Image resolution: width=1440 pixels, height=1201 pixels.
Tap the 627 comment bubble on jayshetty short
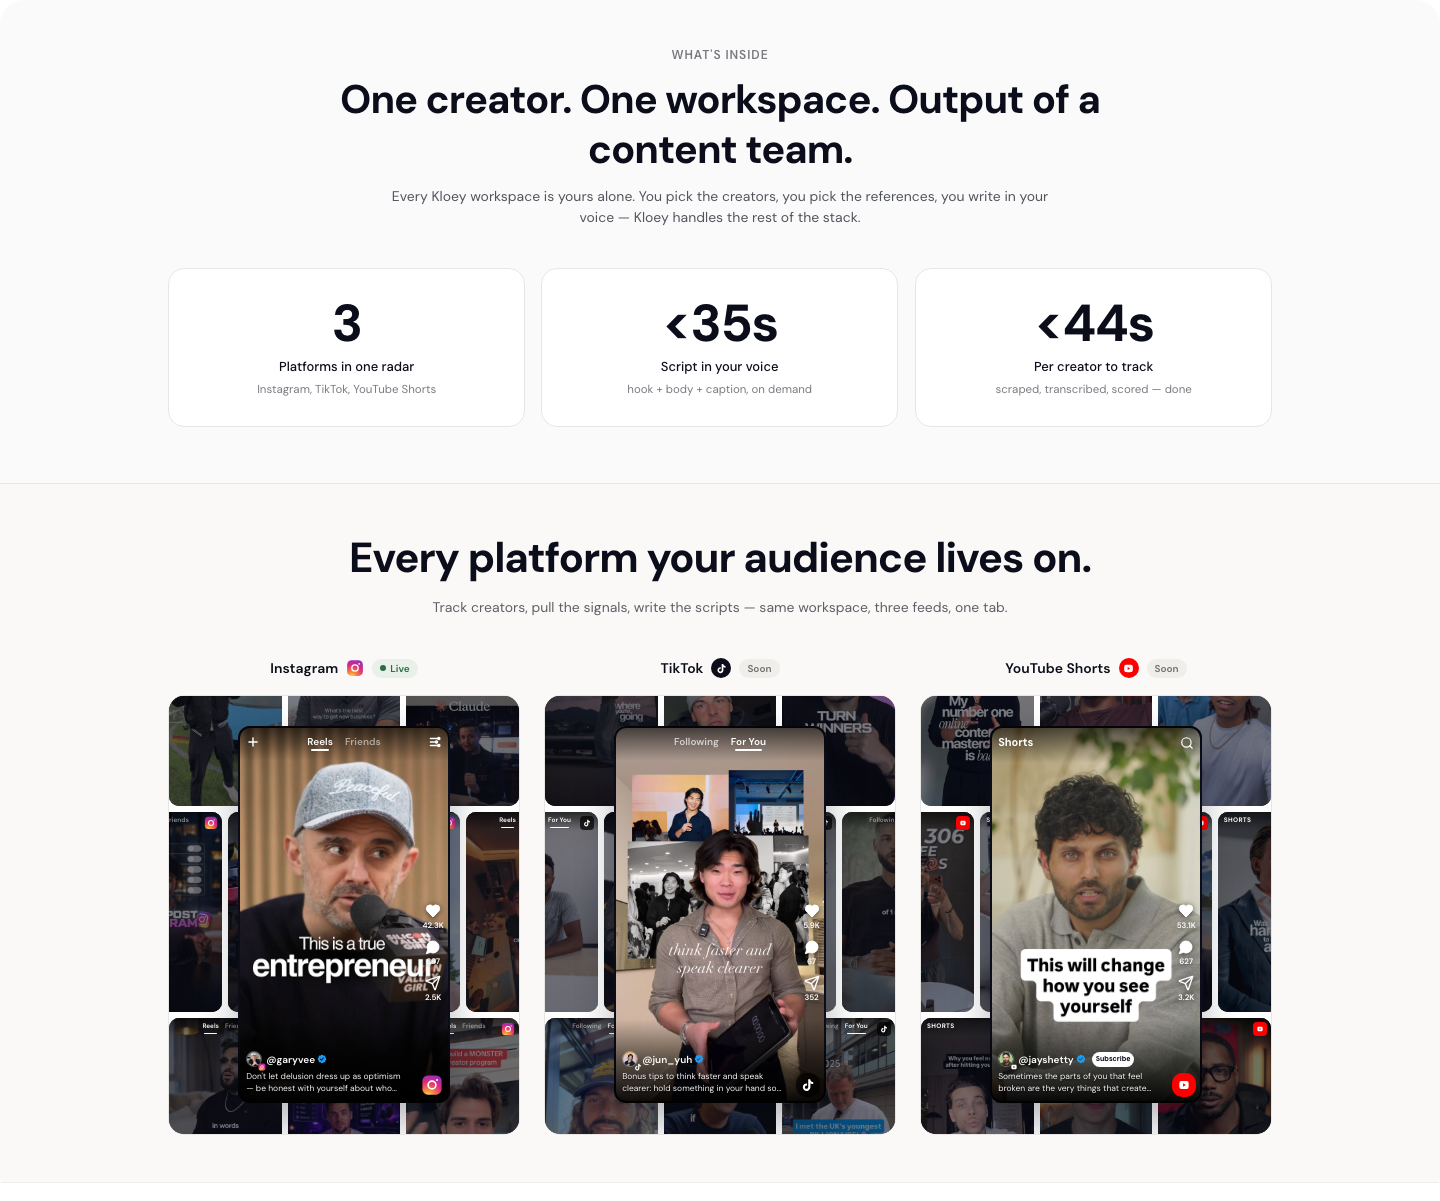point(1186,947)
